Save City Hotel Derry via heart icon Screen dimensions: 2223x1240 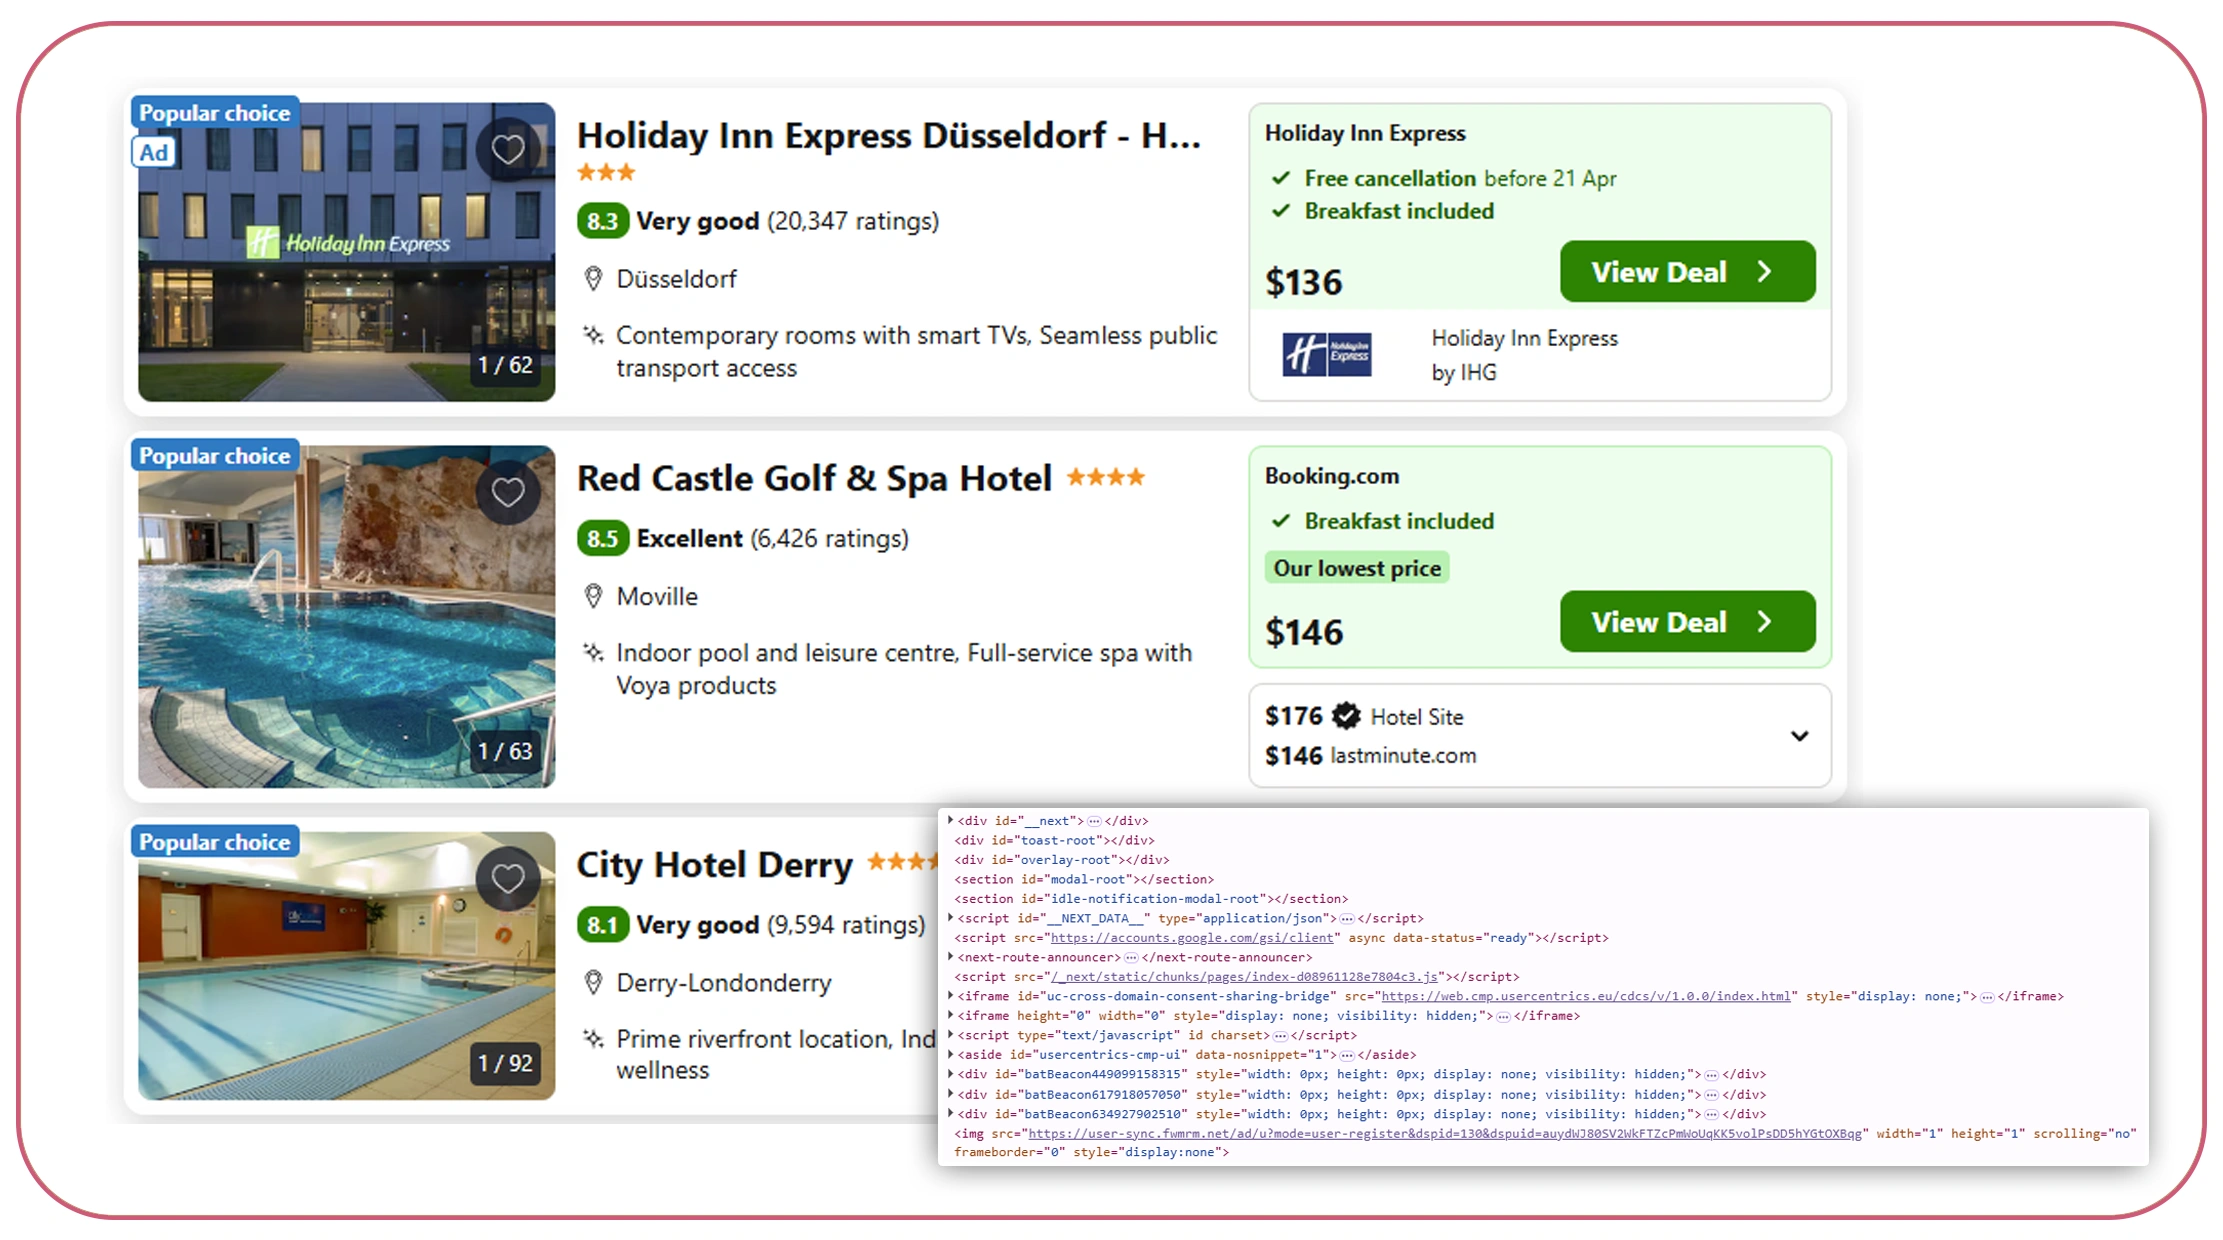coord(508,879)
